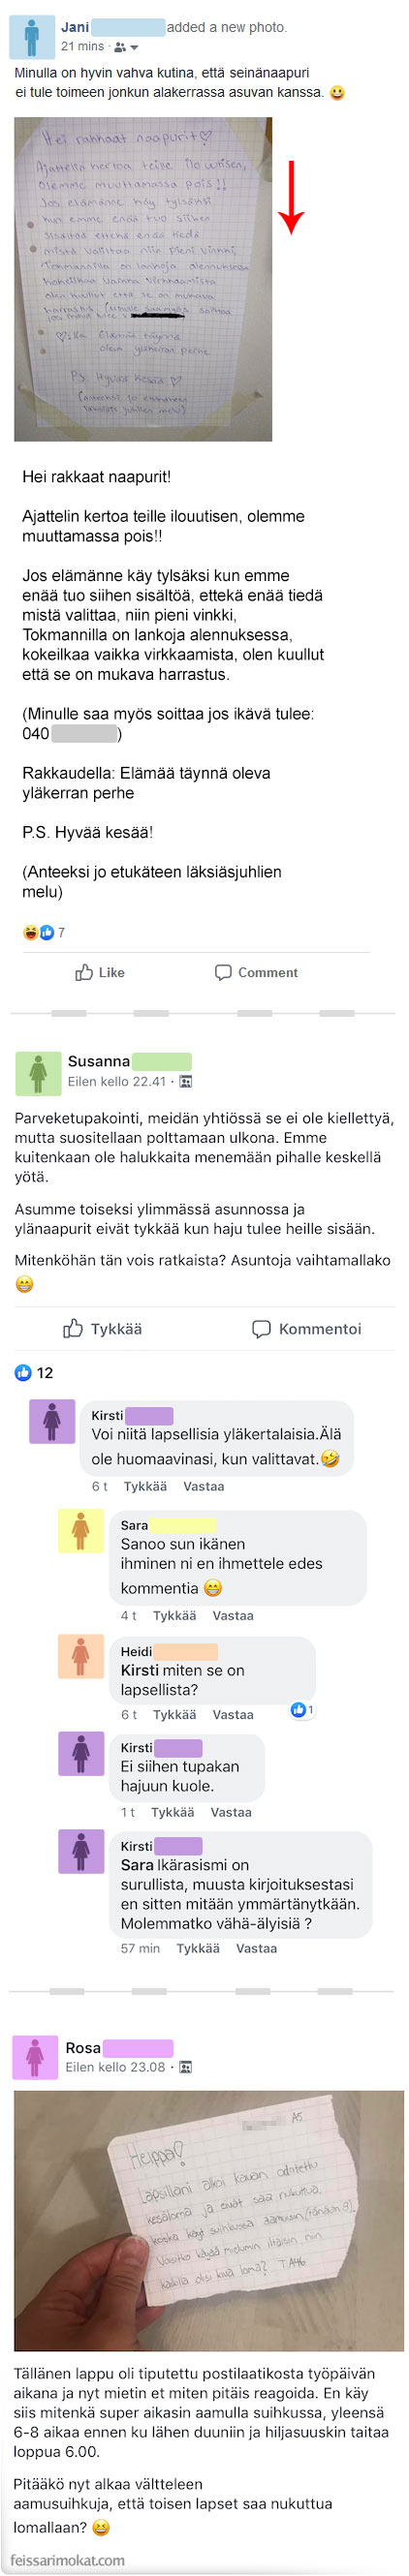Open Rosa's pink profile avatar

(35, 2059)
